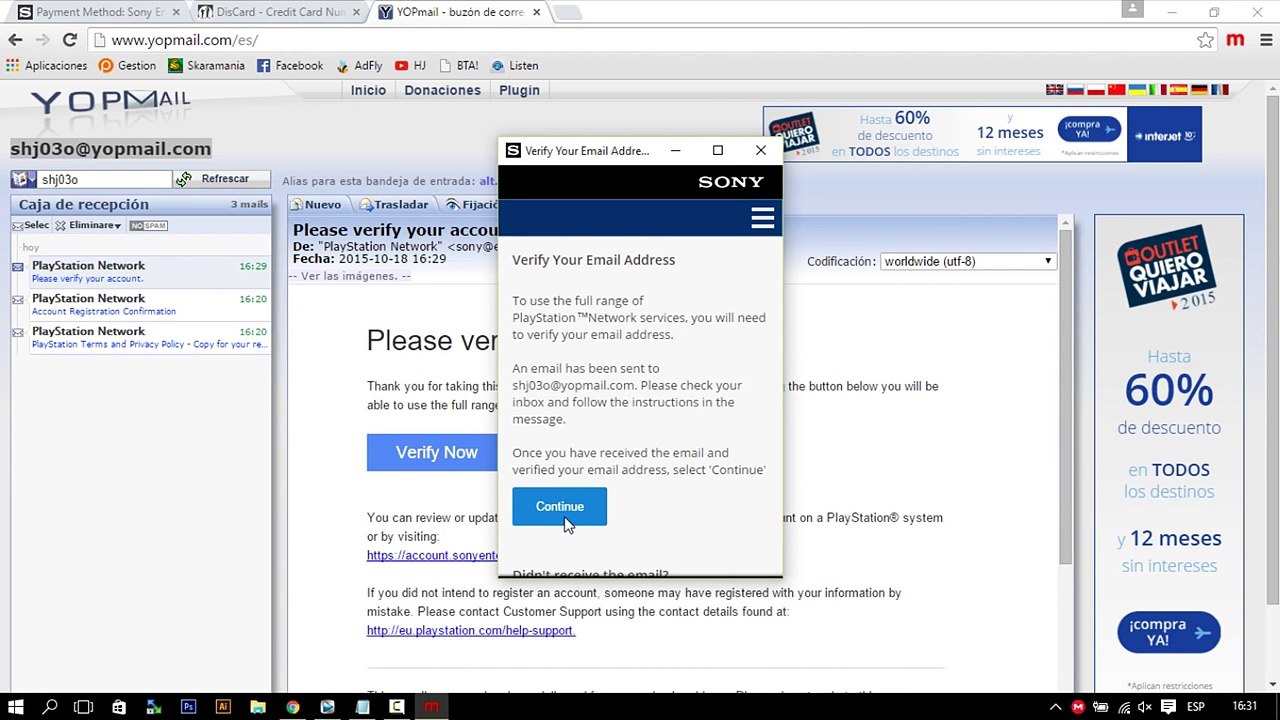Open Task View on the taskbar
The image size is (1280, 720).
pyautogui.click(x=84, y=707)
